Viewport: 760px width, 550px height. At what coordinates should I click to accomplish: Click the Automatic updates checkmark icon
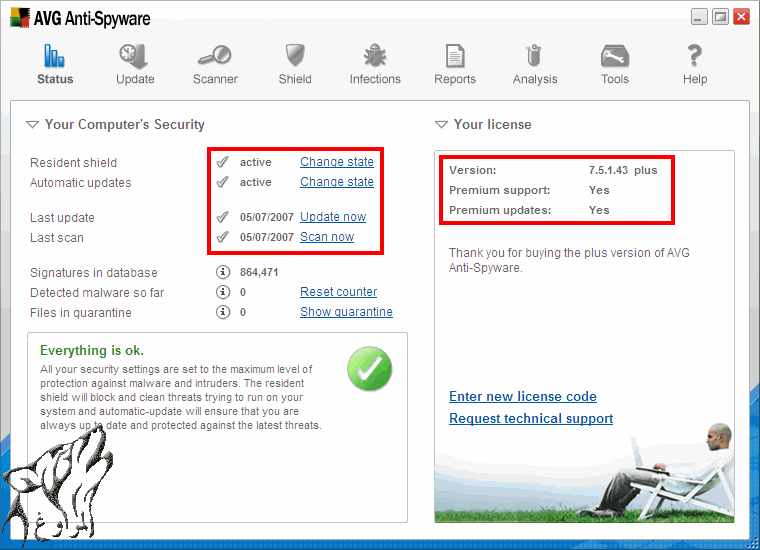click(222, 182)
